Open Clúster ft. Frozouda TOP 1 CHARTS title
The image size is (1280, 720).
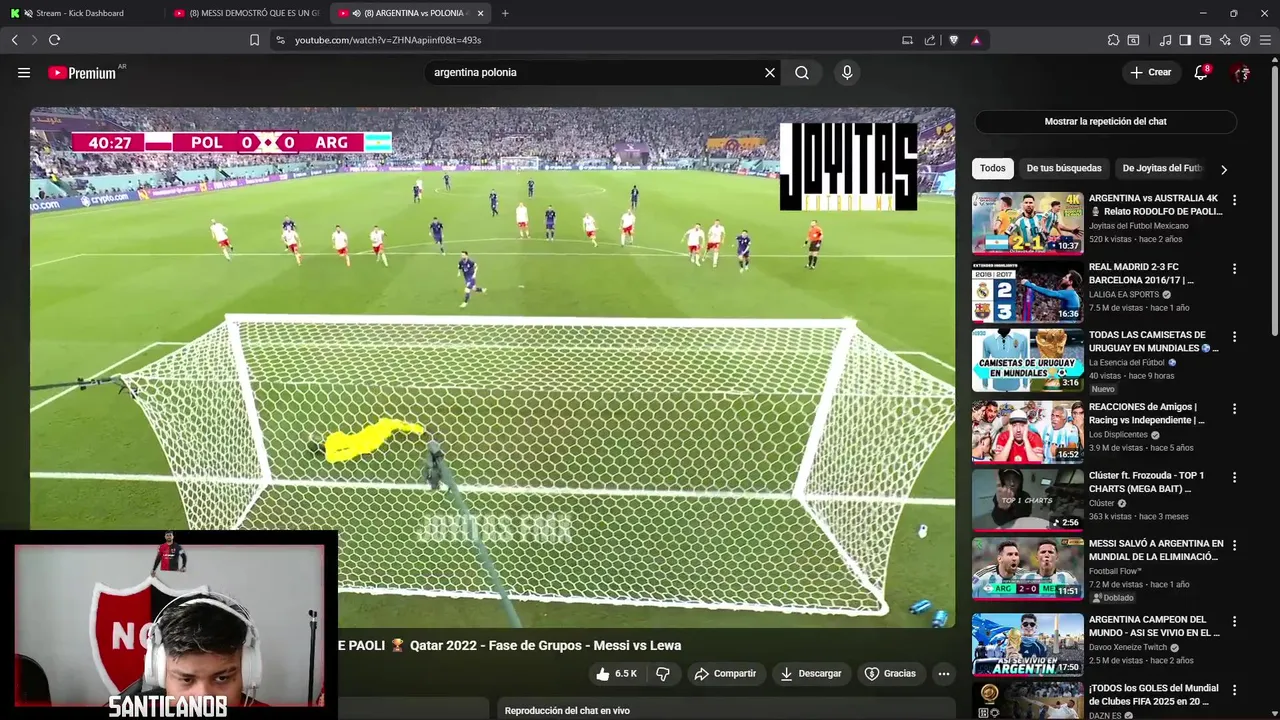(1147, 482)
